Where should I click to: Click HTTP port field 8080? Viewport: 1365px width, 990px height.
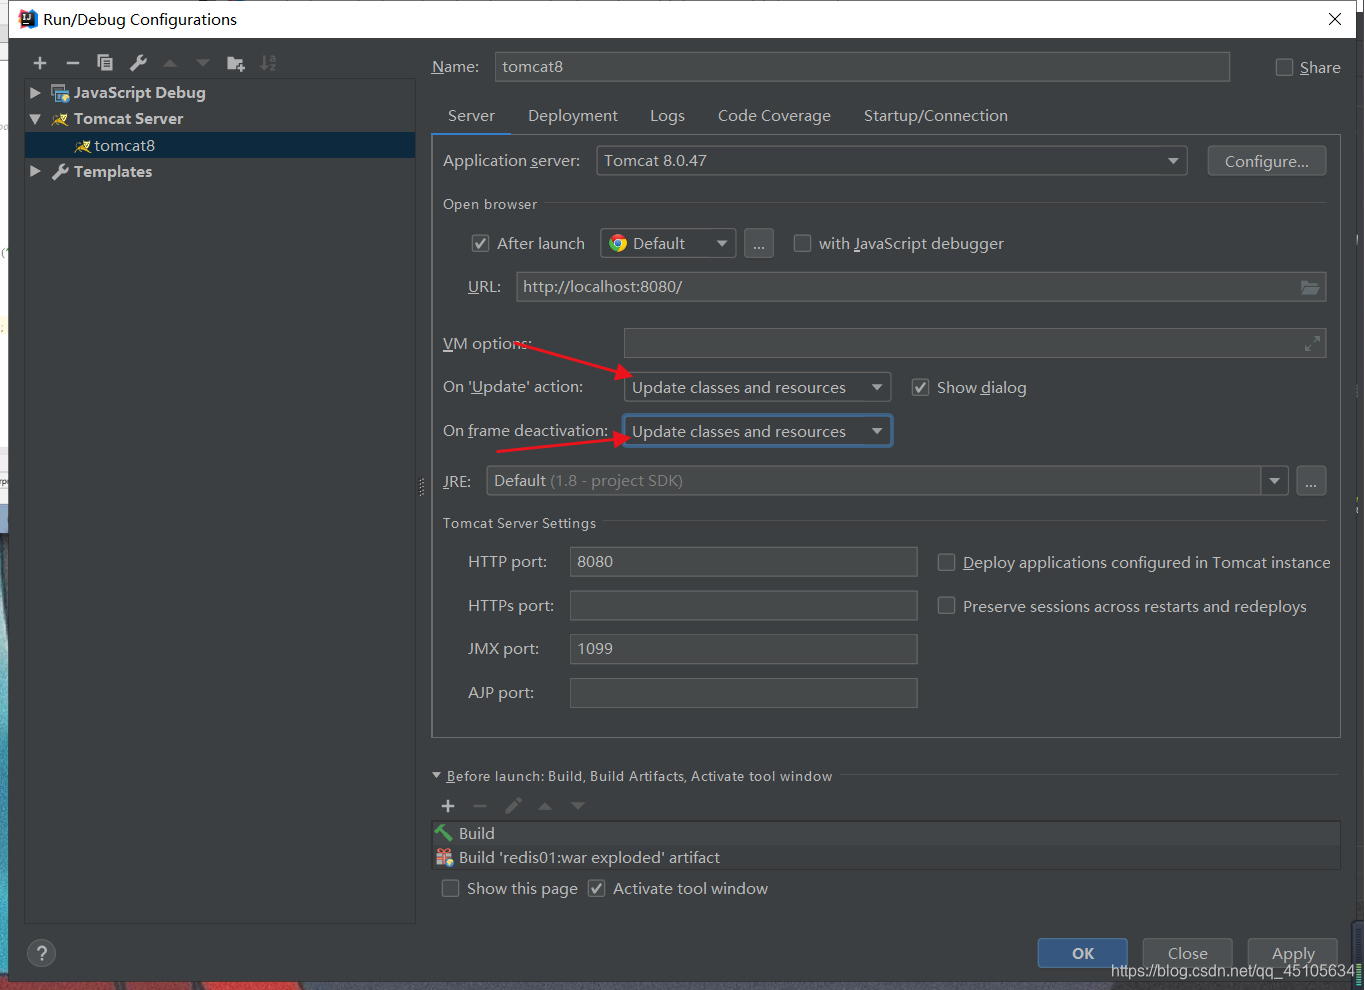click(743, 562)
